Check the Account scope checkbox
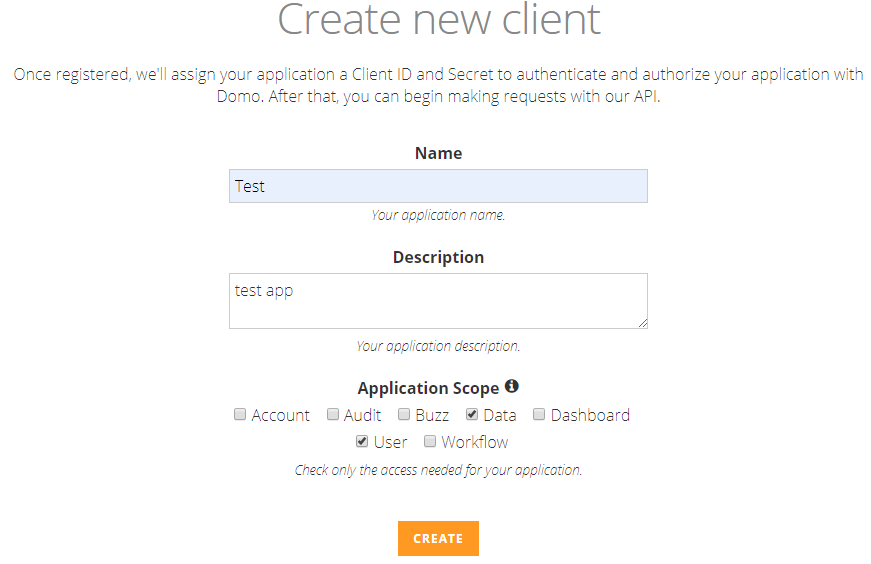 [240, 414]
